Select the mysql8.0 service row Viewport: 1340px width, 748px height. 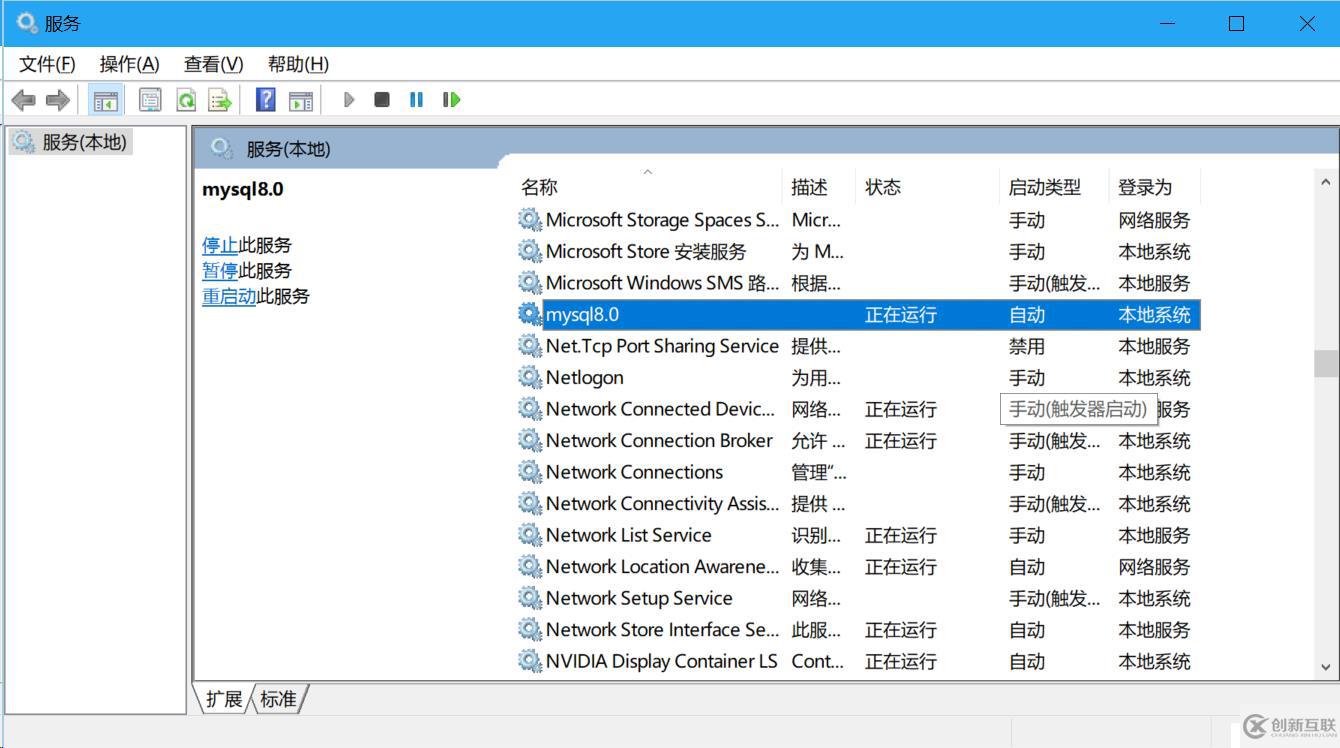pos(858,315)
